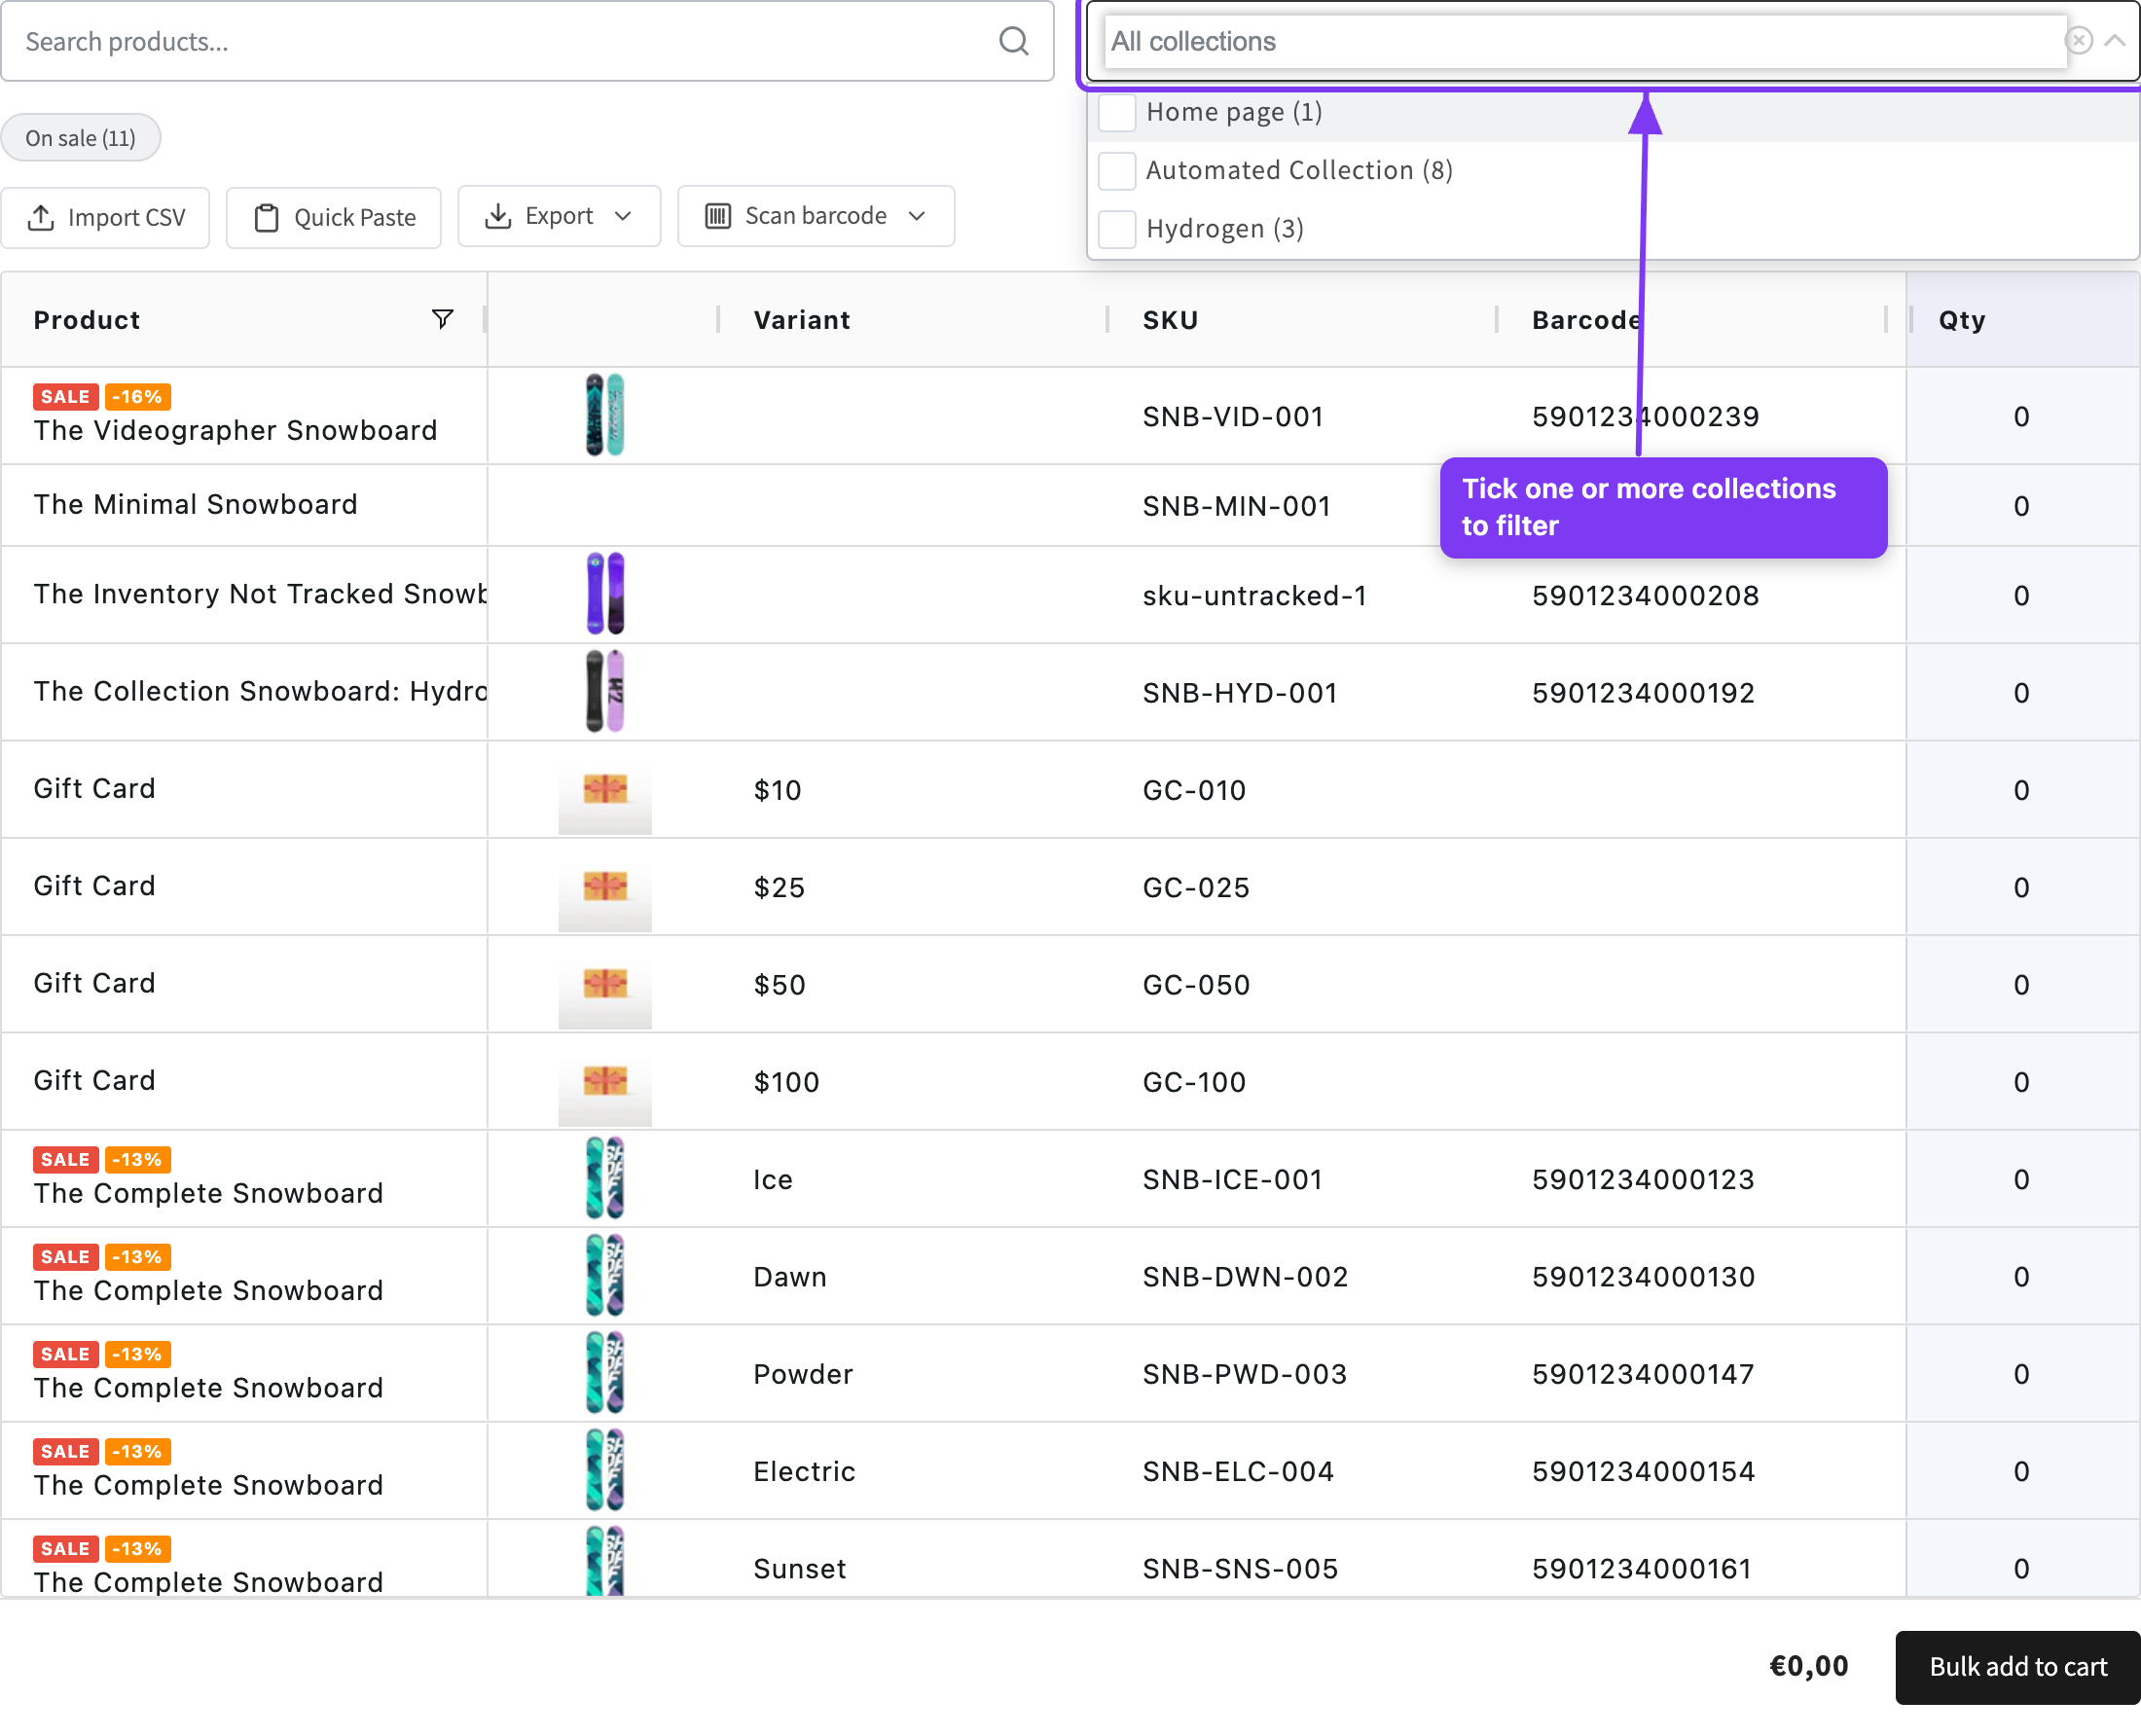The image size is (2141, 1736).
Task: Select Qty cell for SNB-ICE-001
Action: tap(2021, 1179)
